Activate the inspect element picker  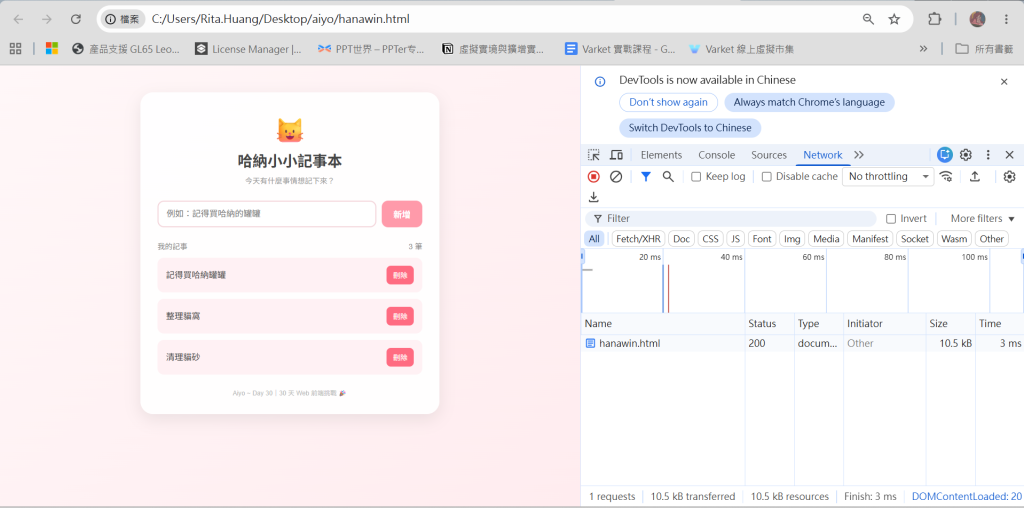coord(594,155)
